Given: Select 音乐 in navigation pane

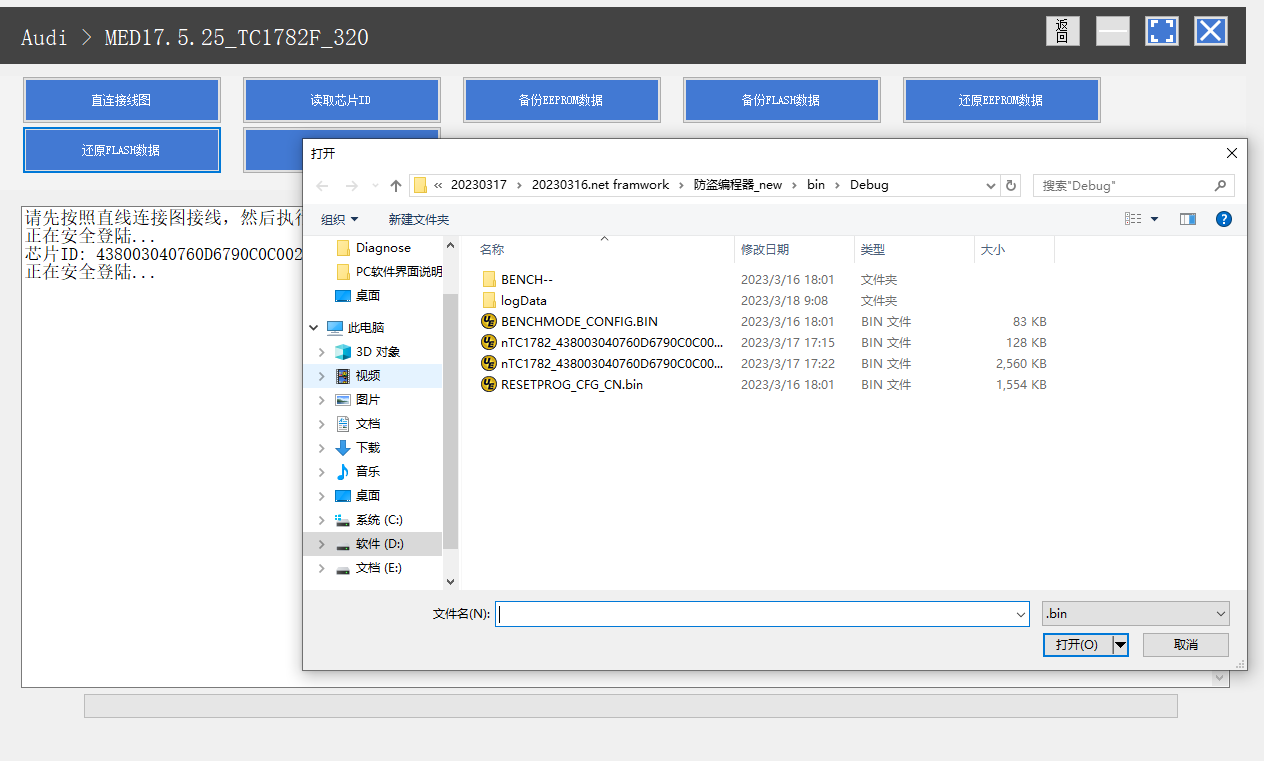Looking at the screenshot, I should (357, 472).
